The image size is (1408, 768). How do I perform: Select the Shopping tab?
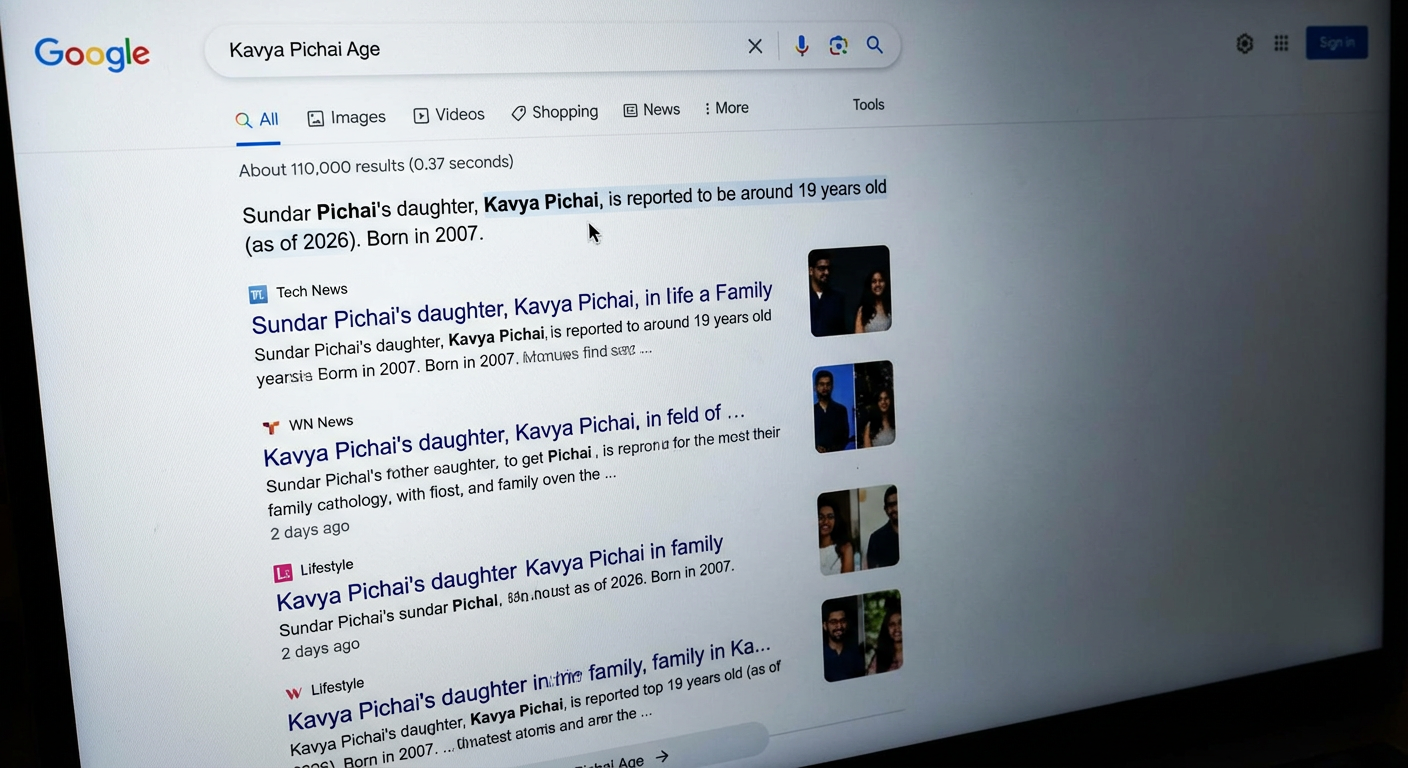(x=554, y=112)
